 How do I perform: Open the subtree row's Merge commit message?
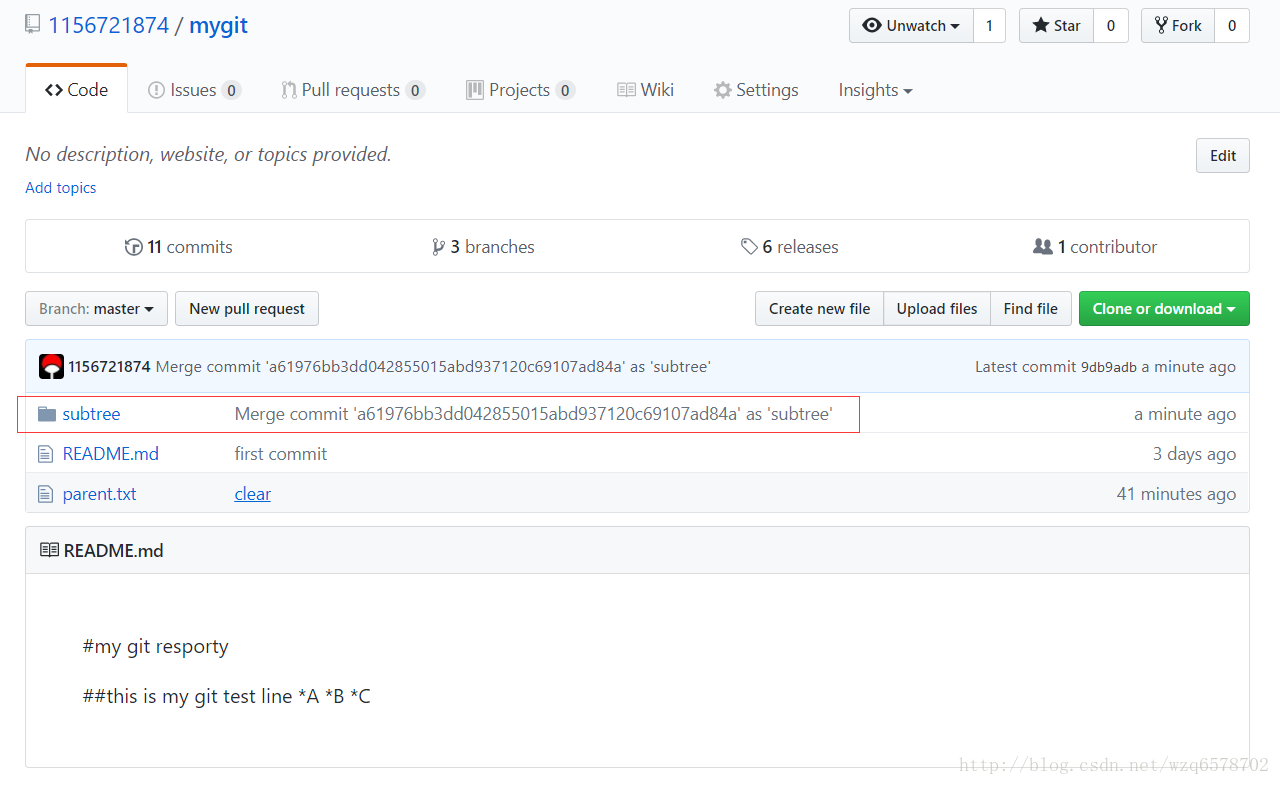coord(533,414)
